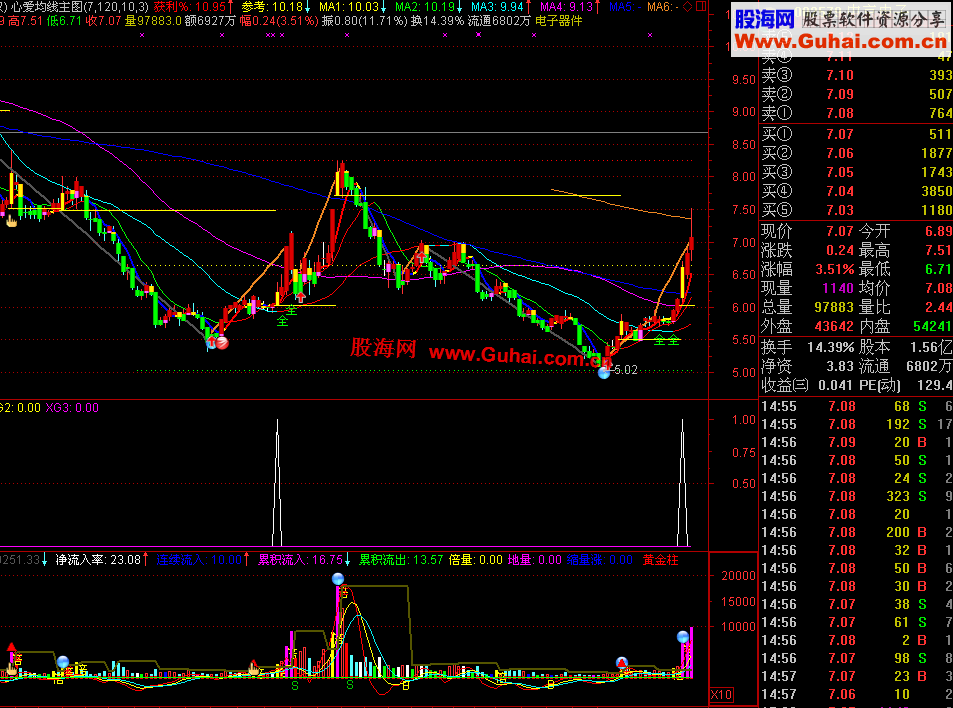
Task: Open the 心爱均线主图(7,120,10,3) indicator title
Action: coord(80,7)
